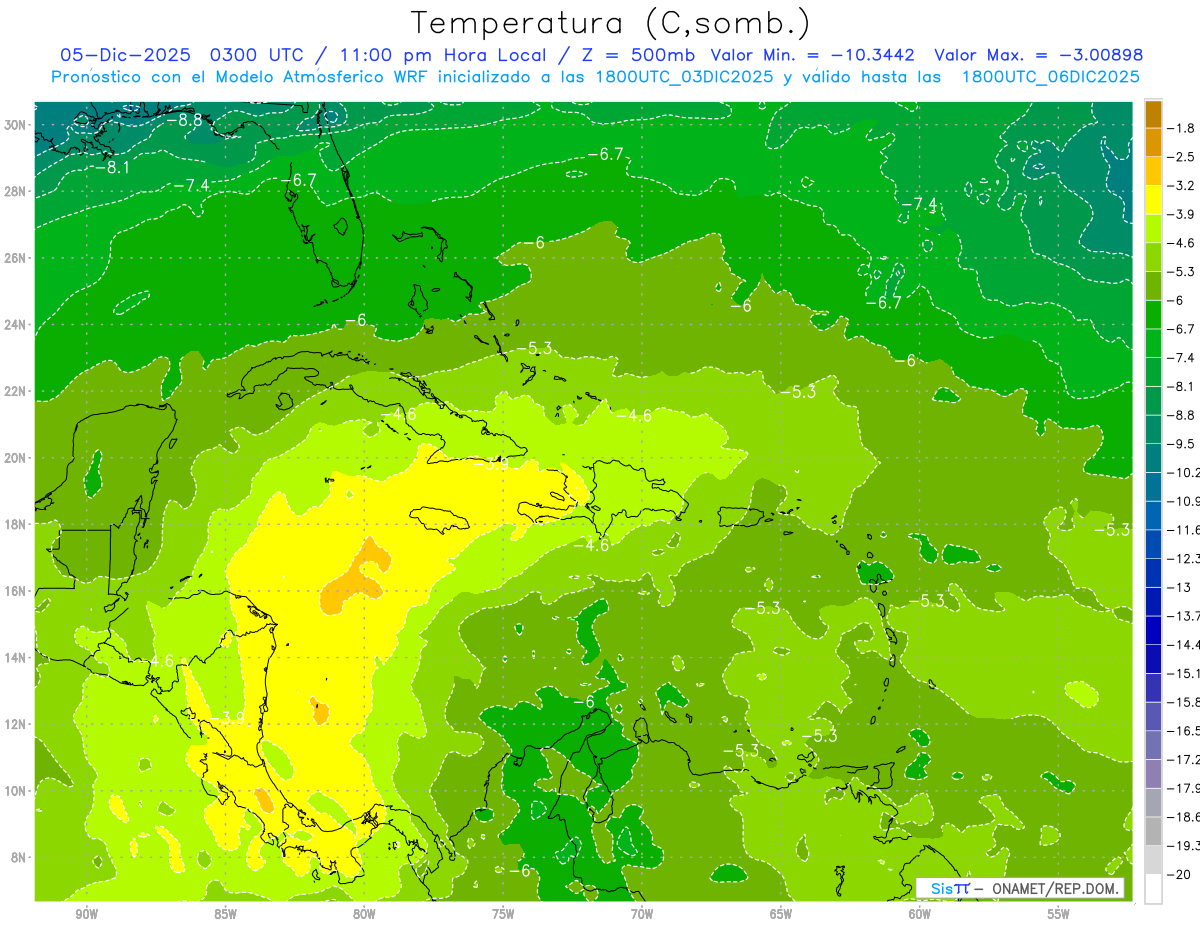Select valid-until time '1800UTC_06DIC2025'

coord(1050,77)
